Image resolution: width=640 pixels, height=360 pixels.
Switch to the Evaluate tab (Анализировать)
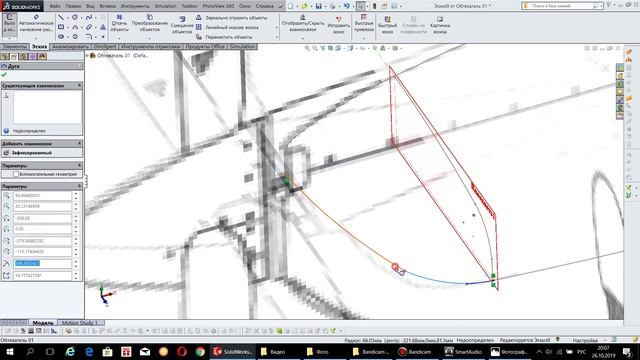[70, 47]
